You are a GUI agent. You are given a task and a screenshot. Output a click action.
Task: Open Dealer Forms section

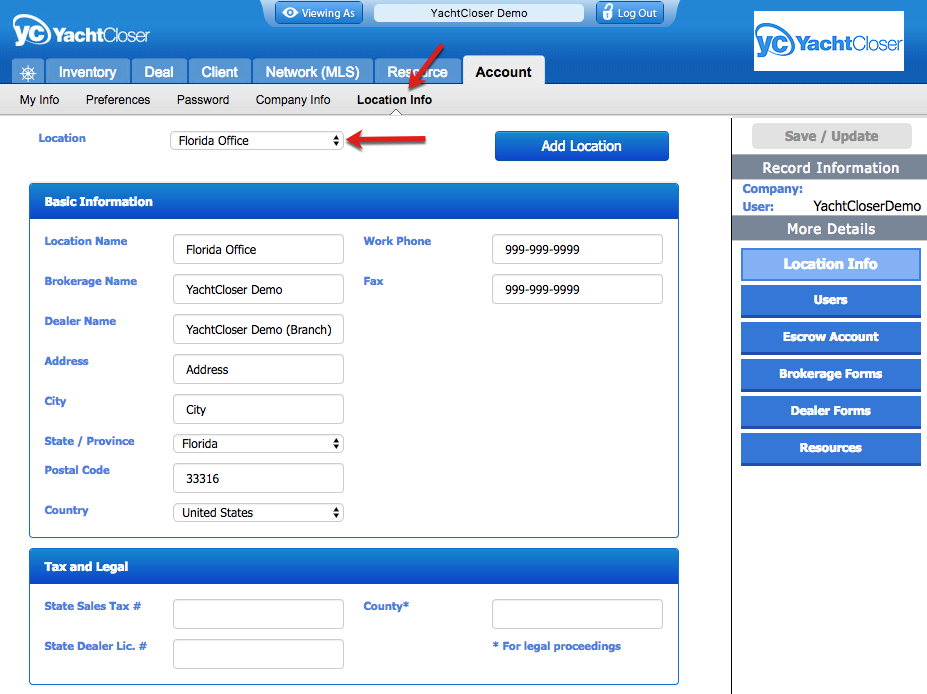pos(831,411)
